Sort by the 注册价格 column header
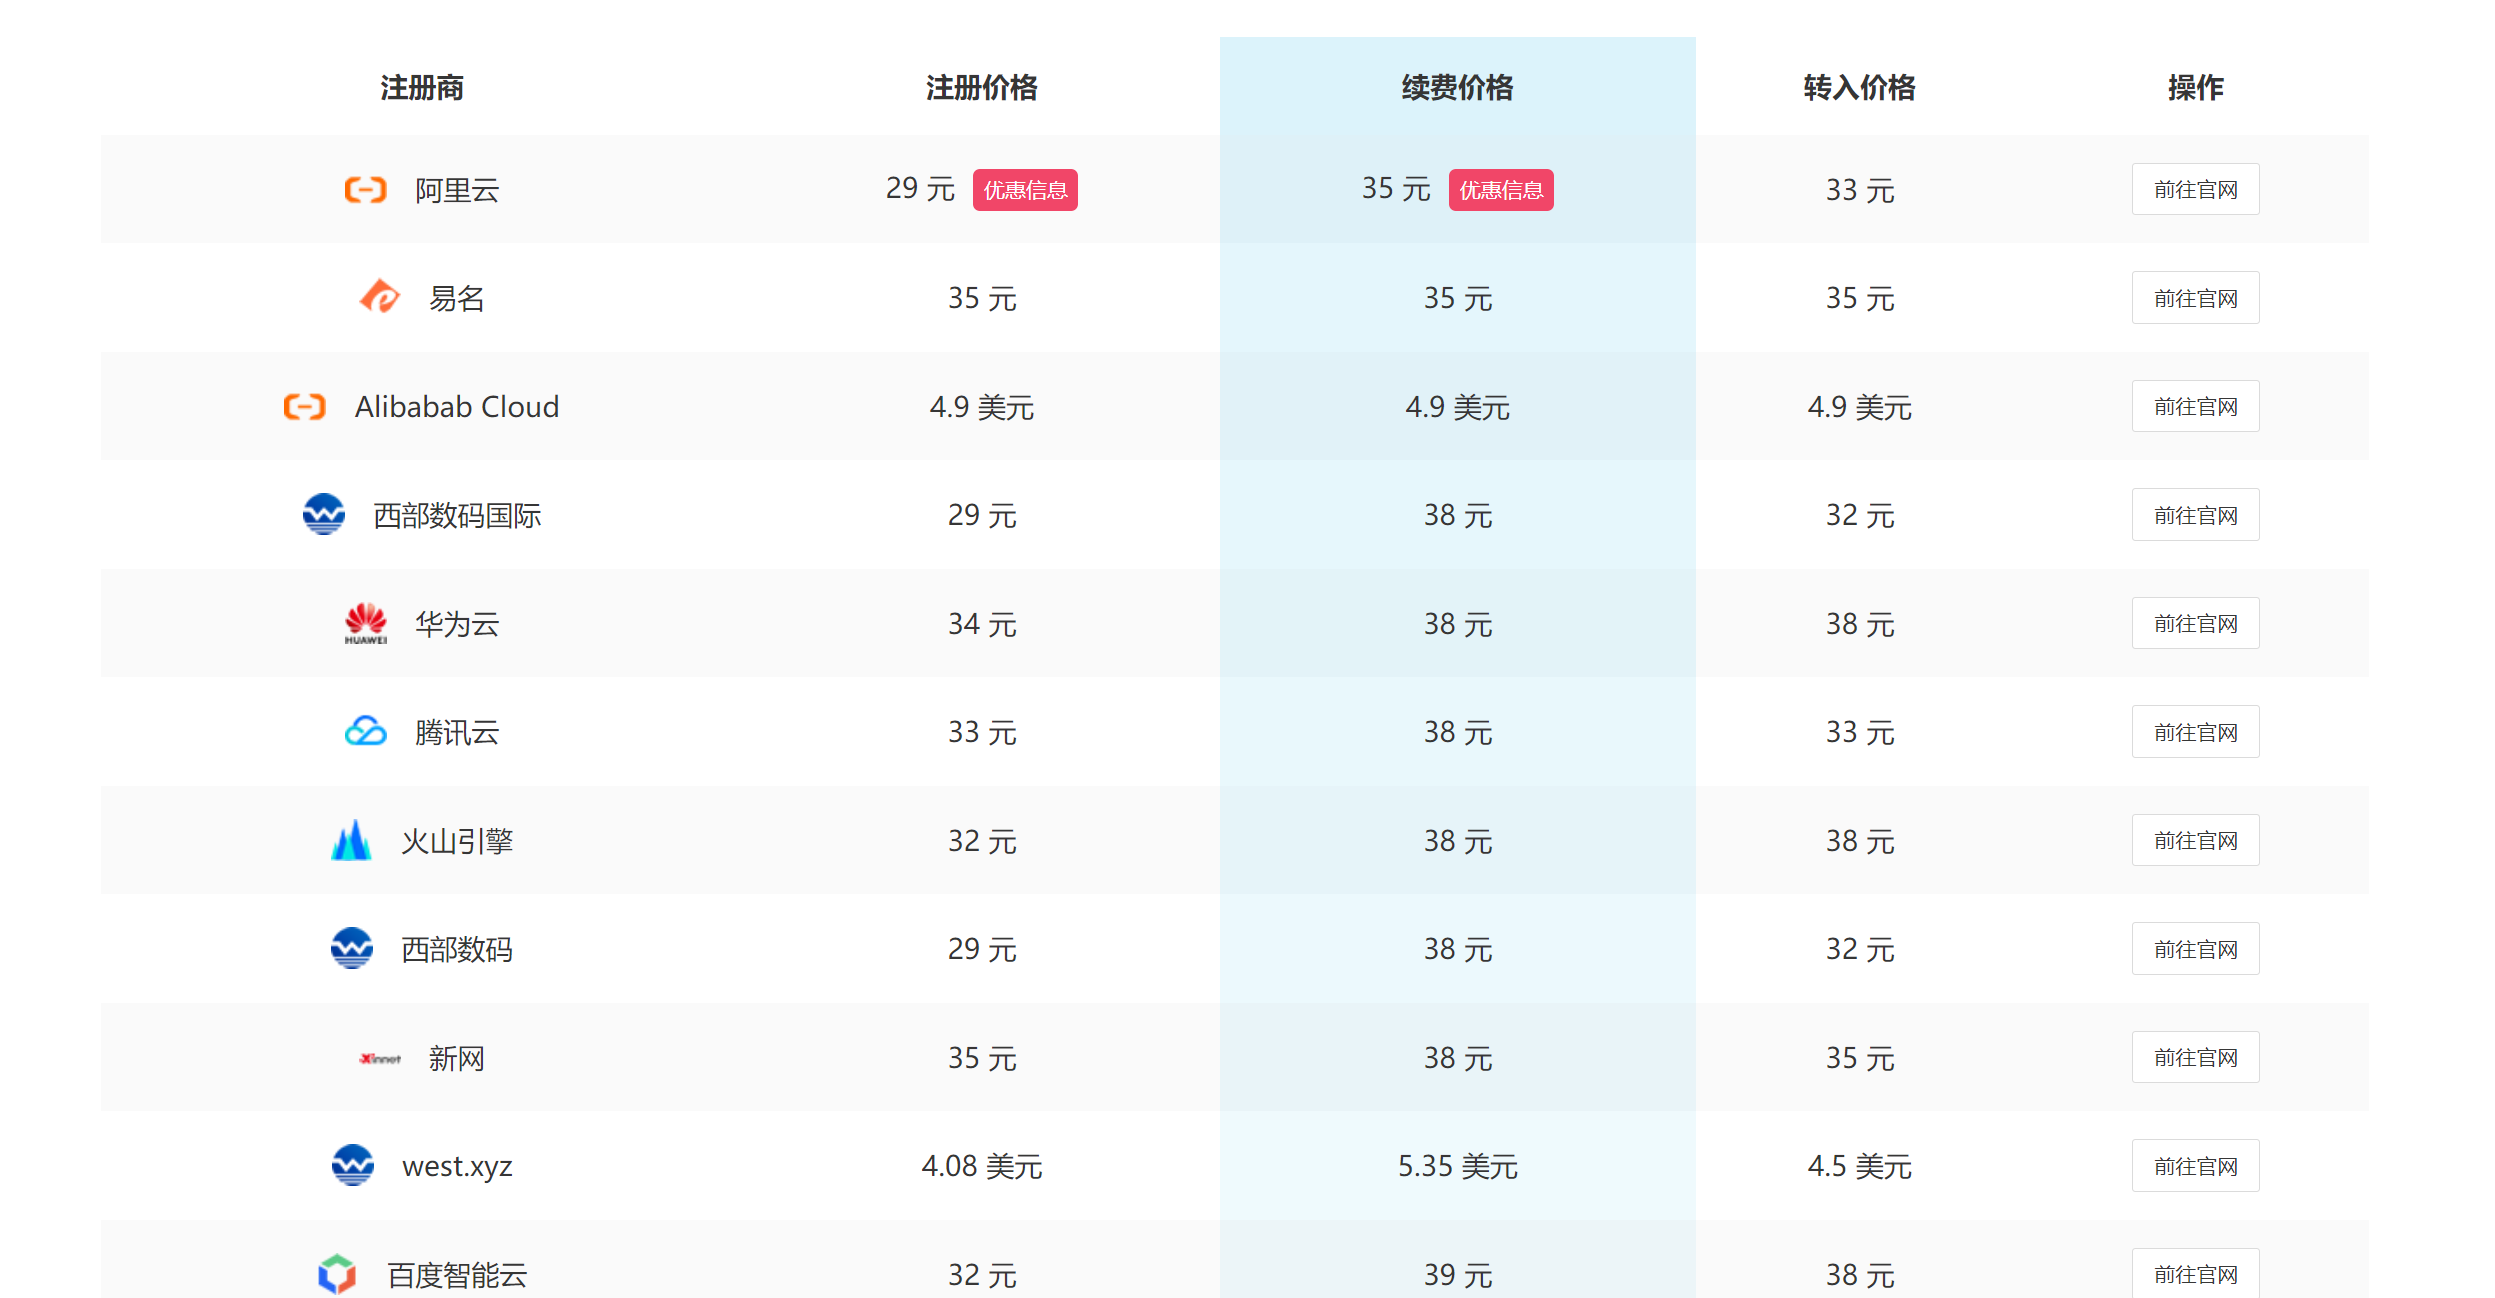2495x1298 pixels. click(x=981, y=88)
